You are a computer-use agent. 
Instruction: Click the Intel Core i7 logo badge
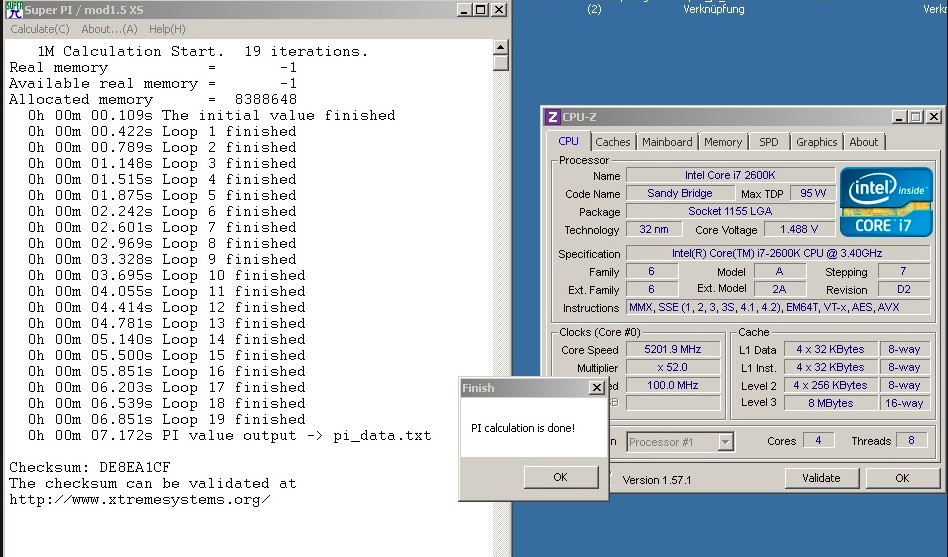pos(886,201)
